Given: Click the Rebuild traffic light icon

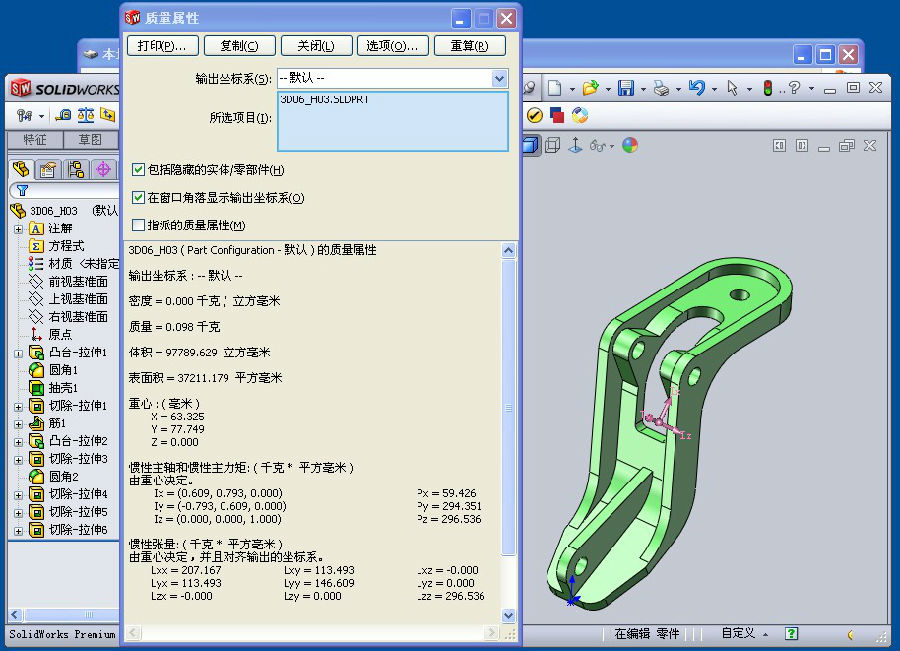Looking at the screenshot, I should point(768,88).
